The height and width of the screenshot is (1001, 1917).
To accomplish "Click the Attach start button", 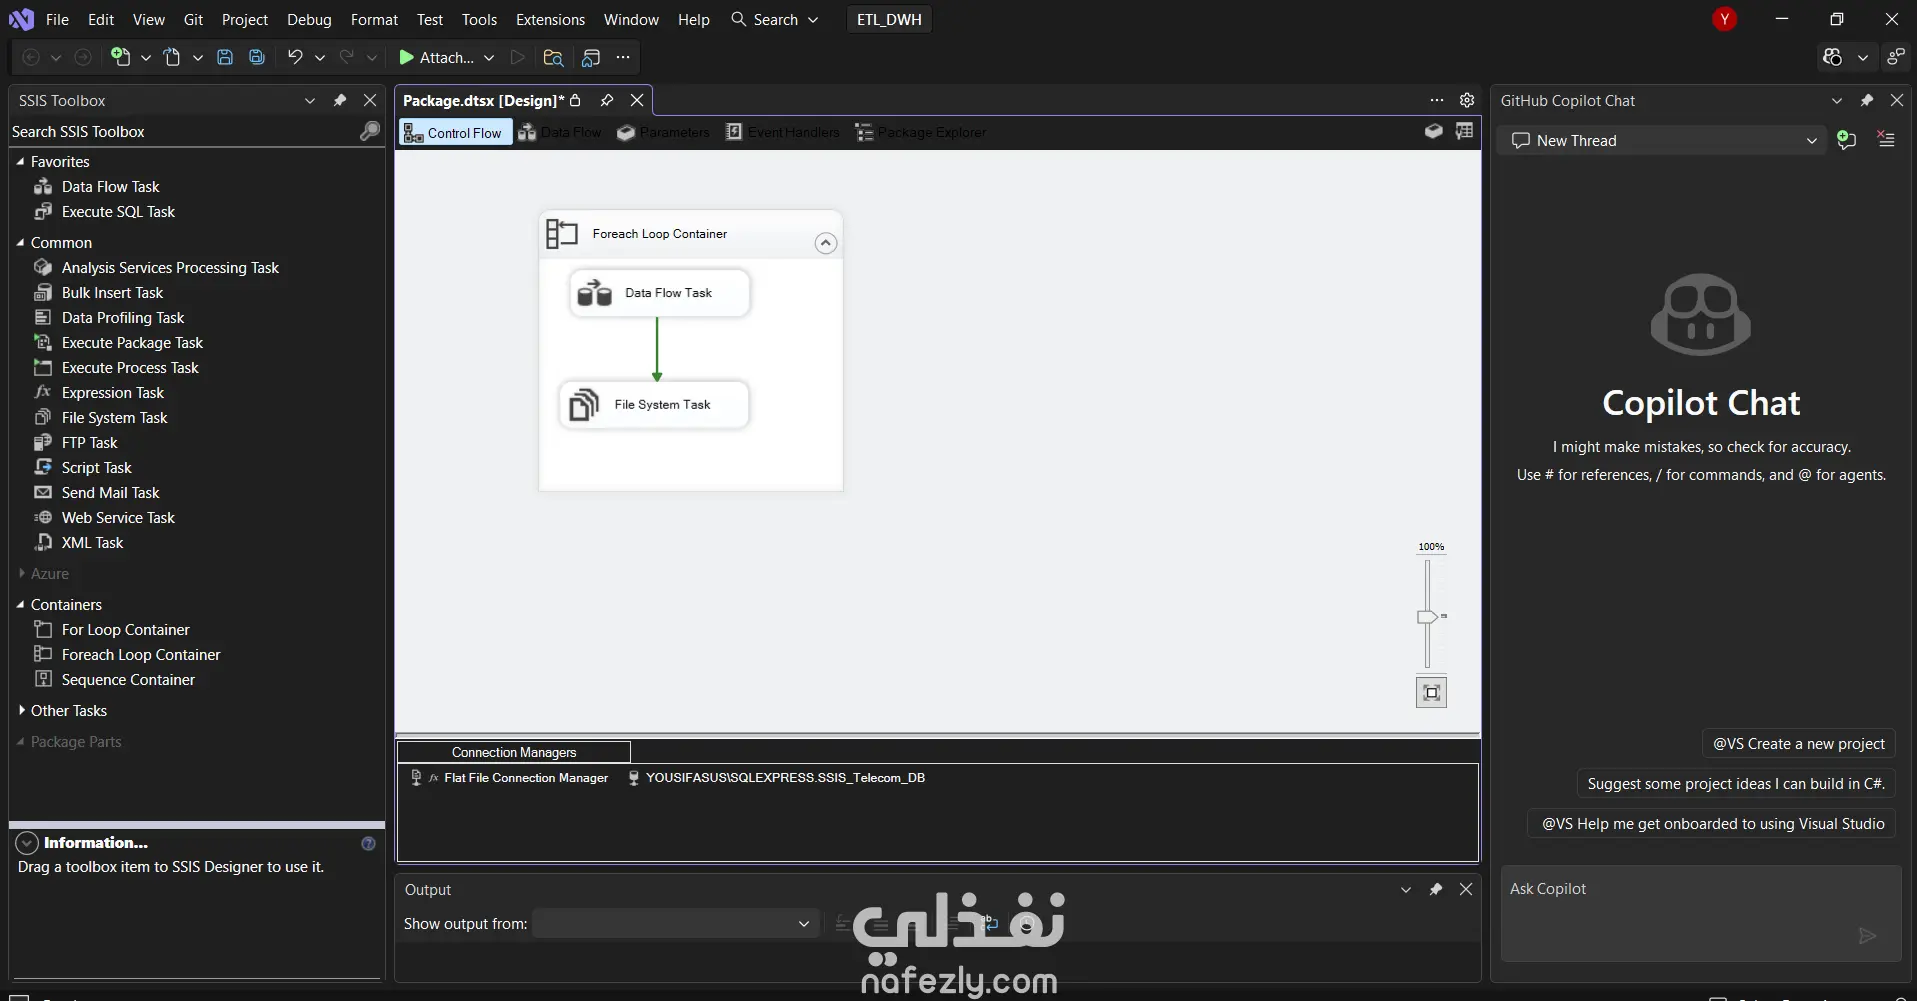I will [436, 58].
